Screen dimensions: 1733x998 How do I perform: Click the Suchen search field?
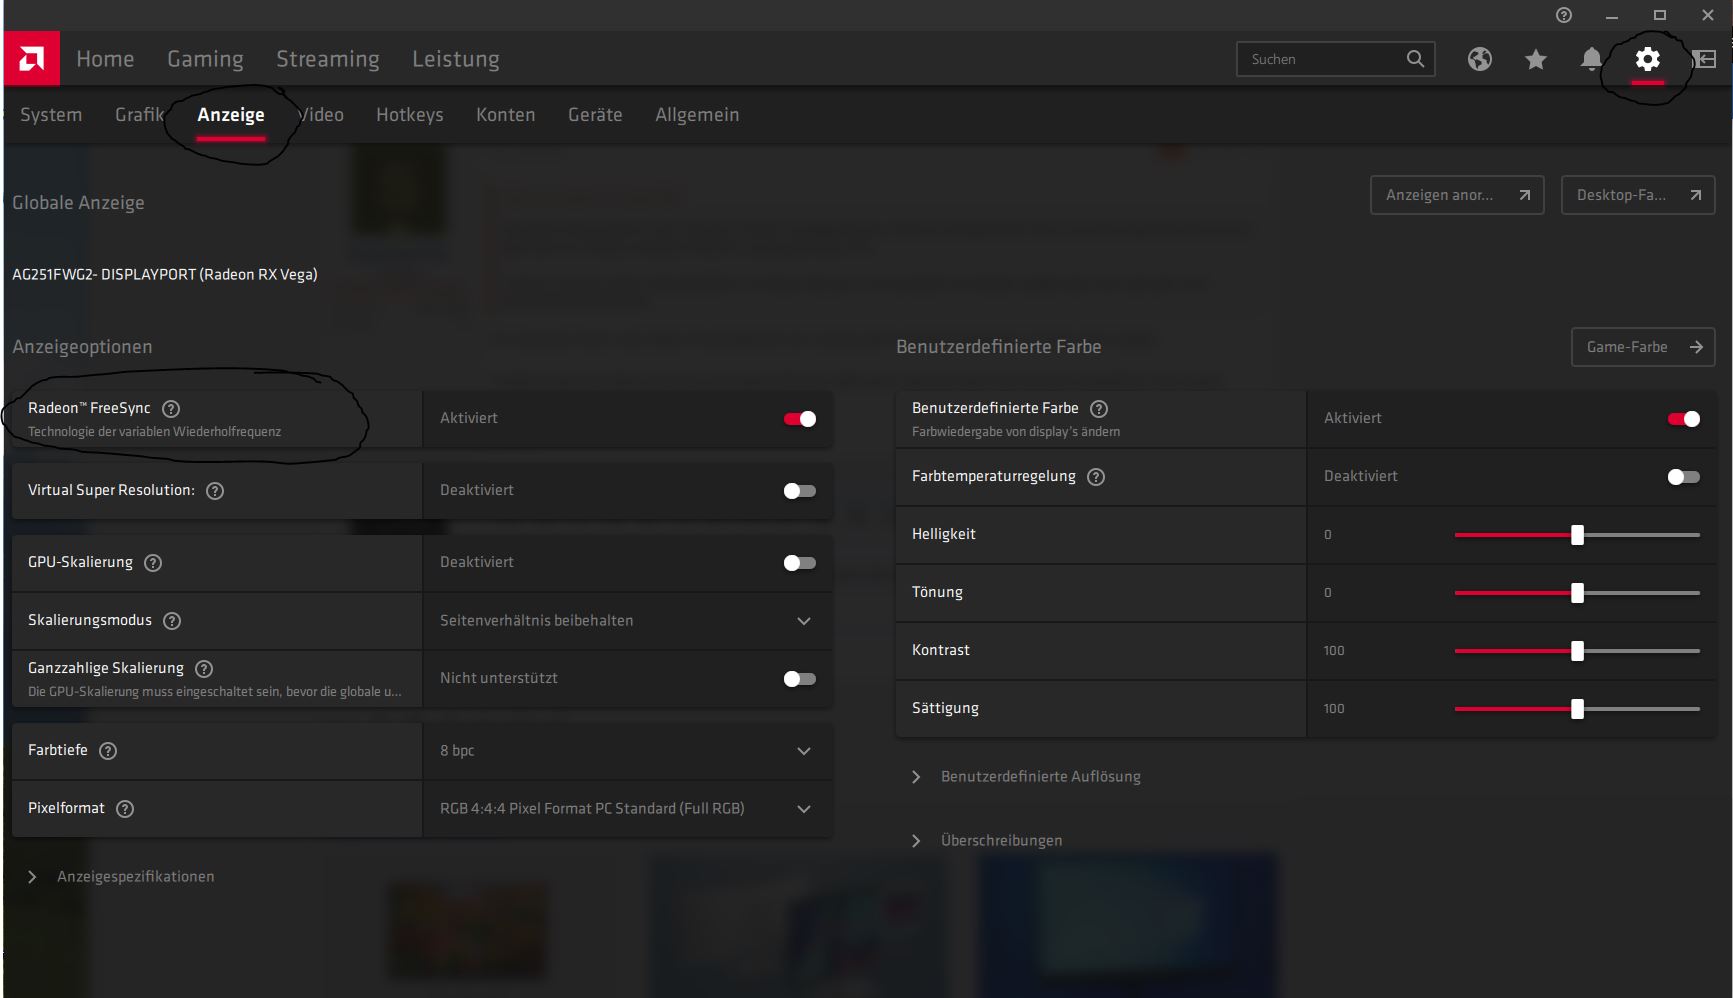point(1336,59)
